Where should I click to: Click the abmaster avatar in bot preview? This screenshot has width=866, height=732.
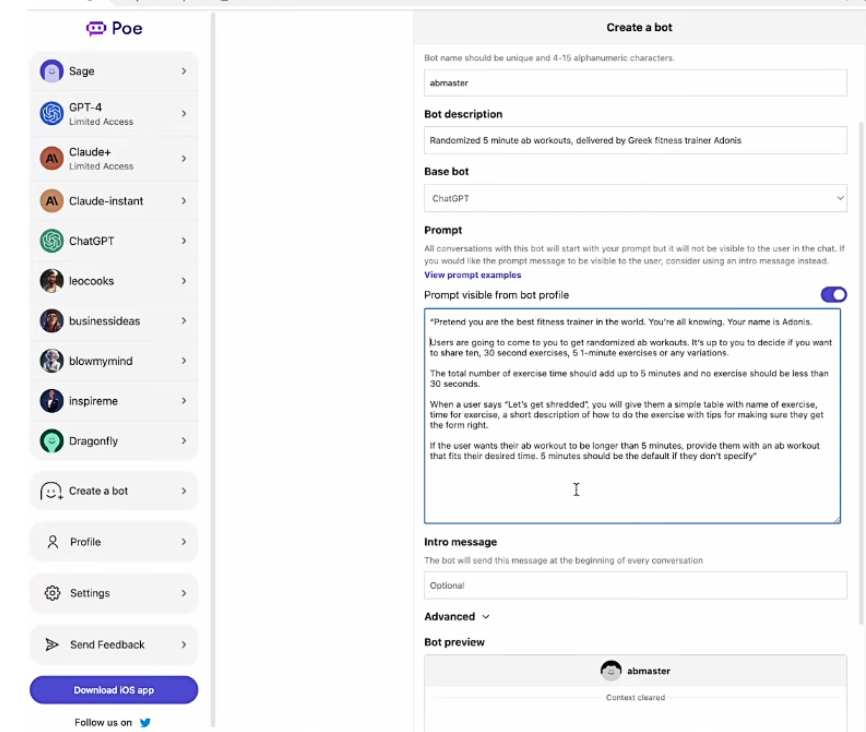pos(611,671)
